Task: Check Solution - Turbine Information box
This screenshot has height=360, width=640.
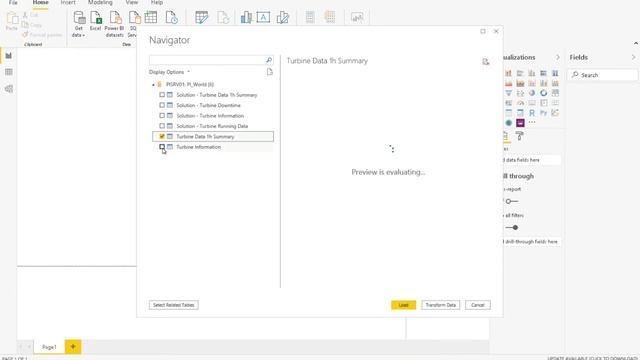Action: [162, 116]
